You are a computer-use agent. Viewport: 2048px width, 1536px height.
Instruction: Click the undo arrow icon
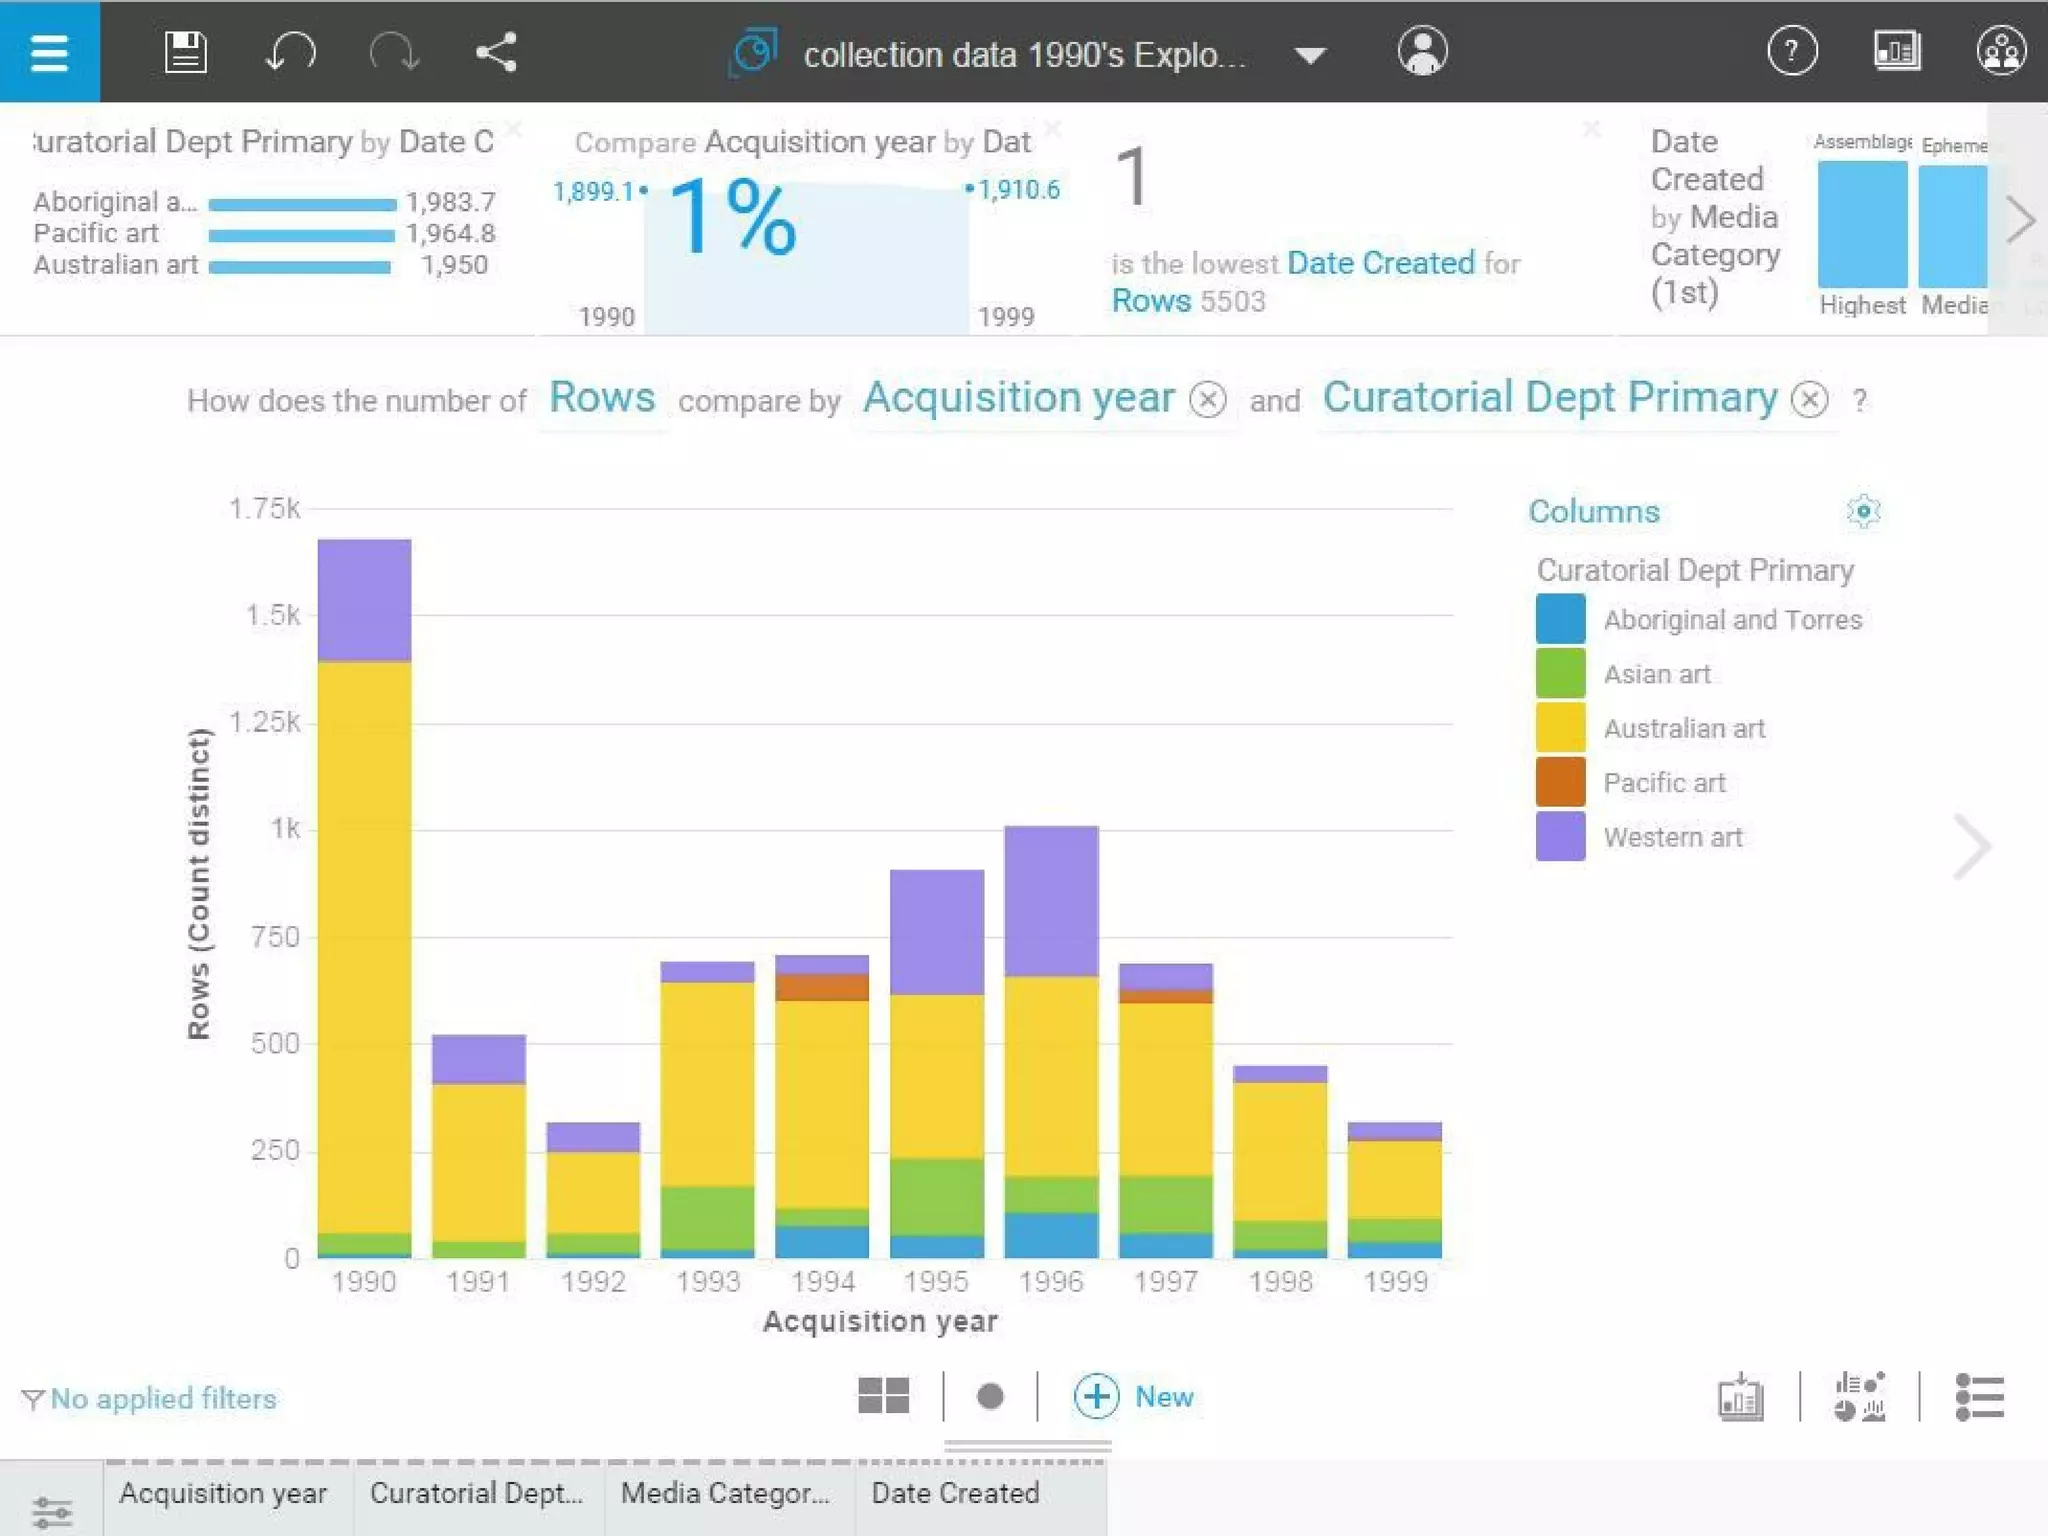click(x=290, y=52)
